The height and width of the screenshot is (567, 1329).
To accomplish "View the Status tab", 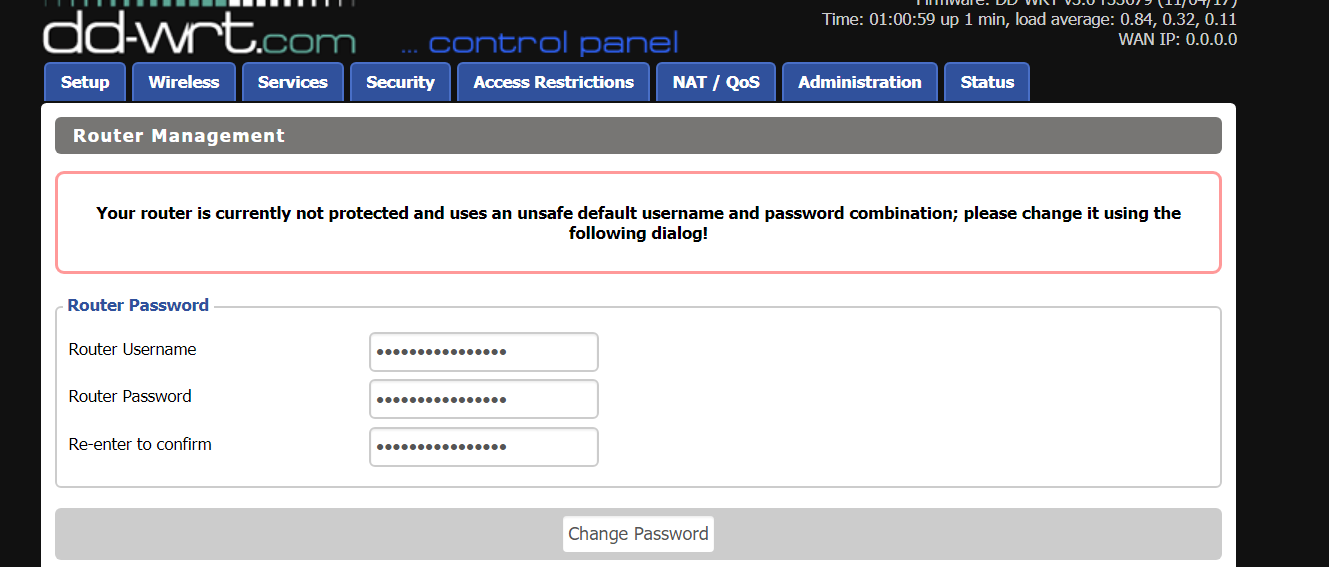I will (987, 83).
